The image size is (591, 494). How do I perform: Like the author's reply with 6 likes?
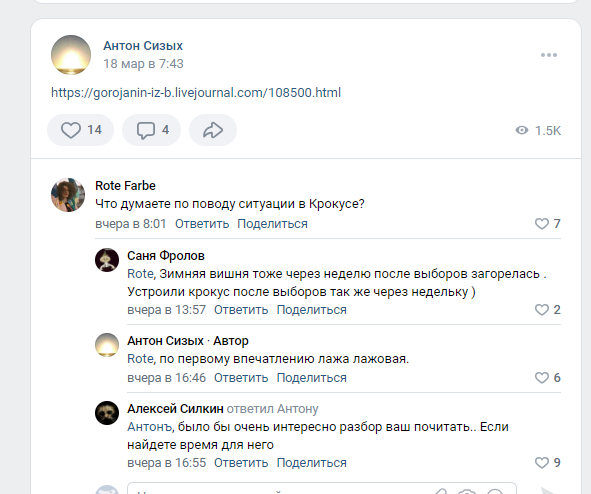(547, 378)
